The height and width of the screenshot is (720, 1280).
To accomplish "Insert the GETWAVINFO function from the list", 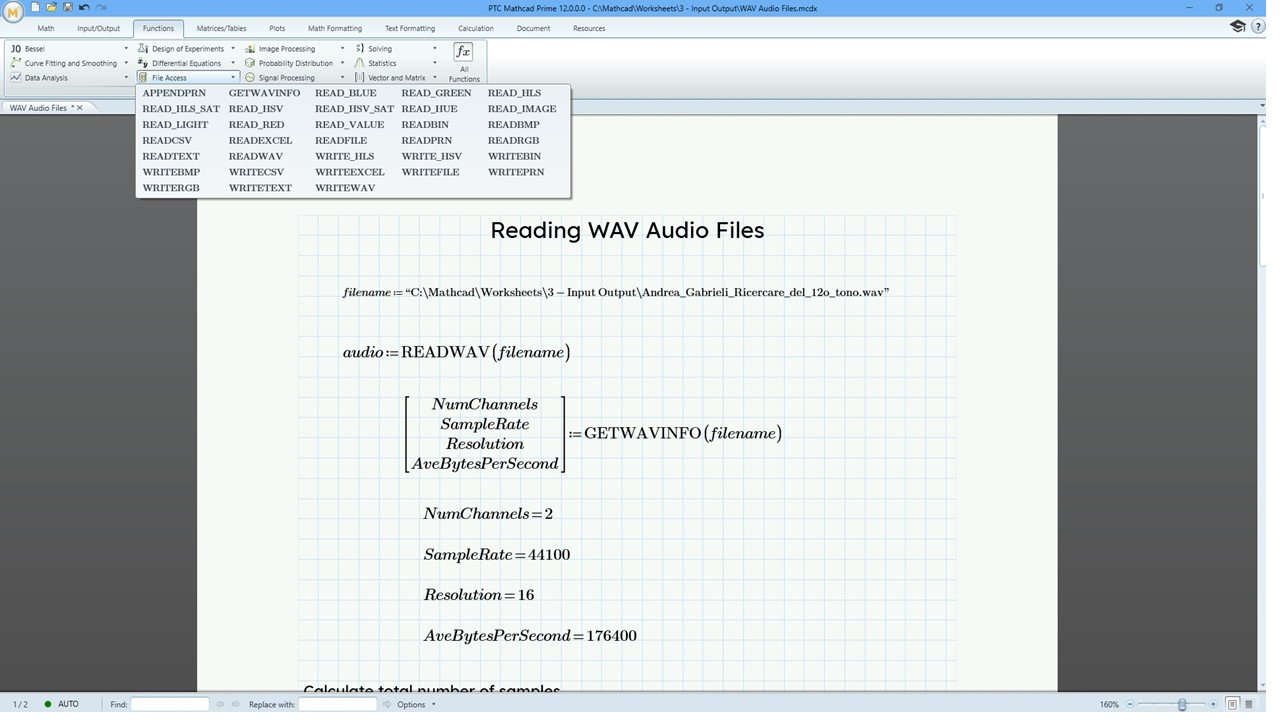I will pyautogui.click(x=264, y=93).
